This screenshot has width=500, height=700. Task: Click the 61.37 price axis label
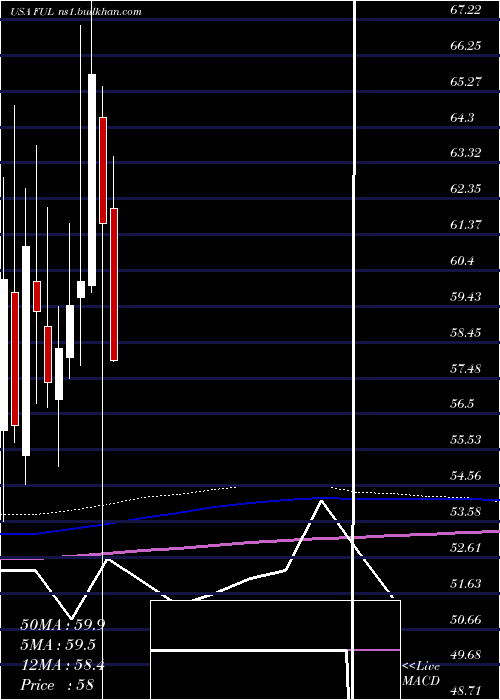tap(466, 225)
